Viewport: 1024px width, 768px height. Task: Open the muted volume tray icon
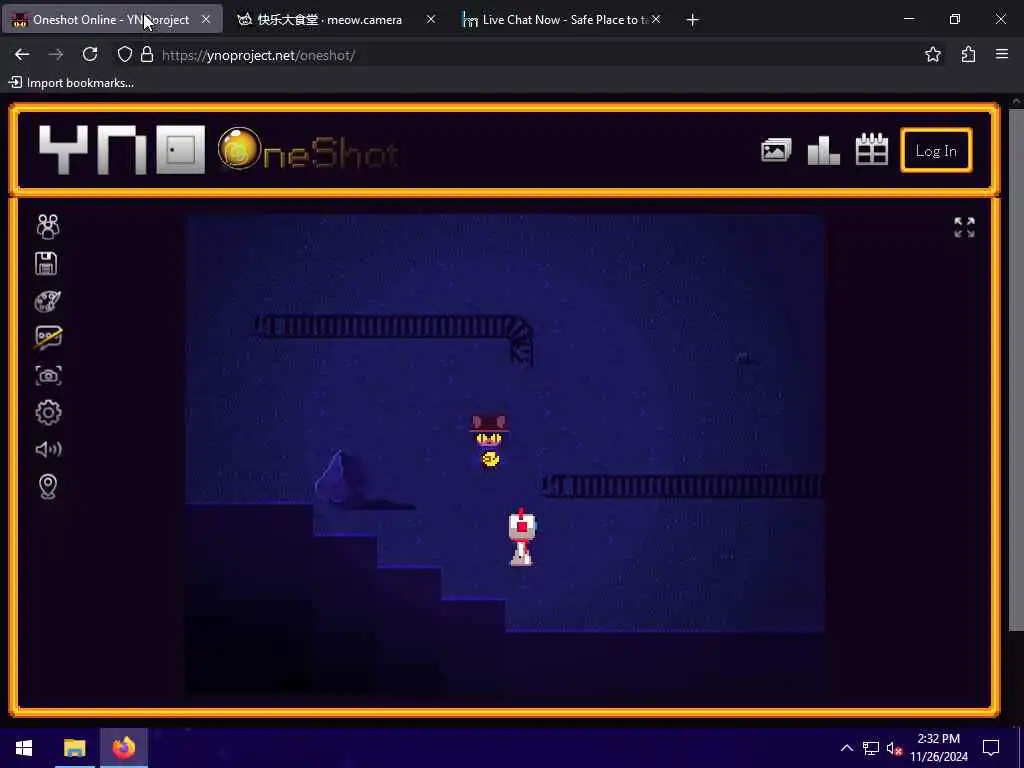894,748
